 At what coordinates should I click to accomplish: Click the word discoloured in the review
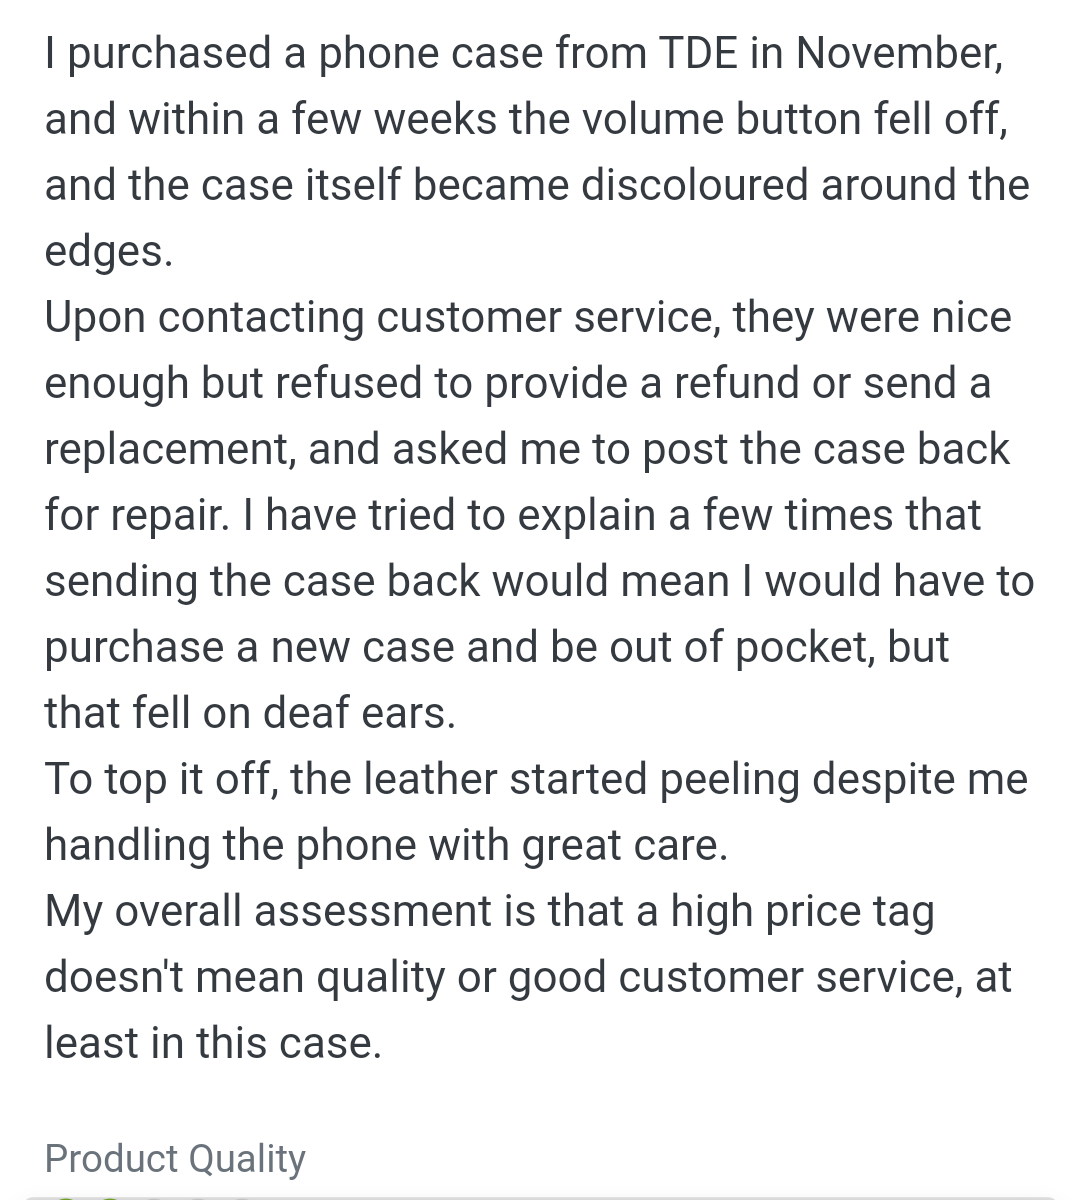(695, 185)
